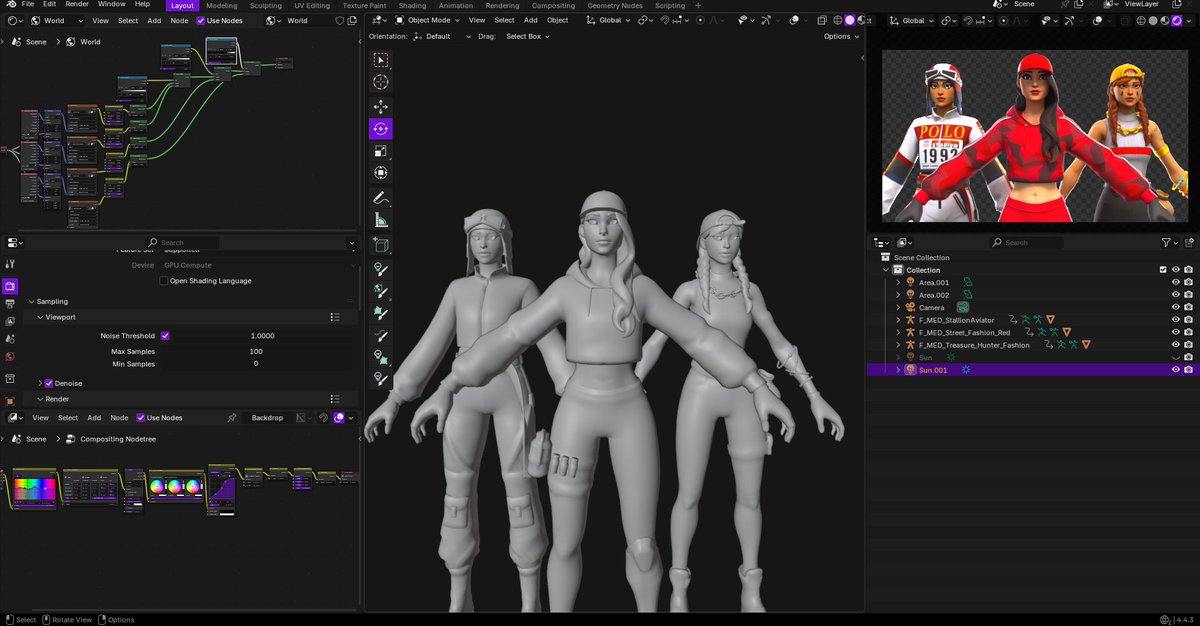Hide Area.001 in viewport via eye icon

click(1176, 282)
